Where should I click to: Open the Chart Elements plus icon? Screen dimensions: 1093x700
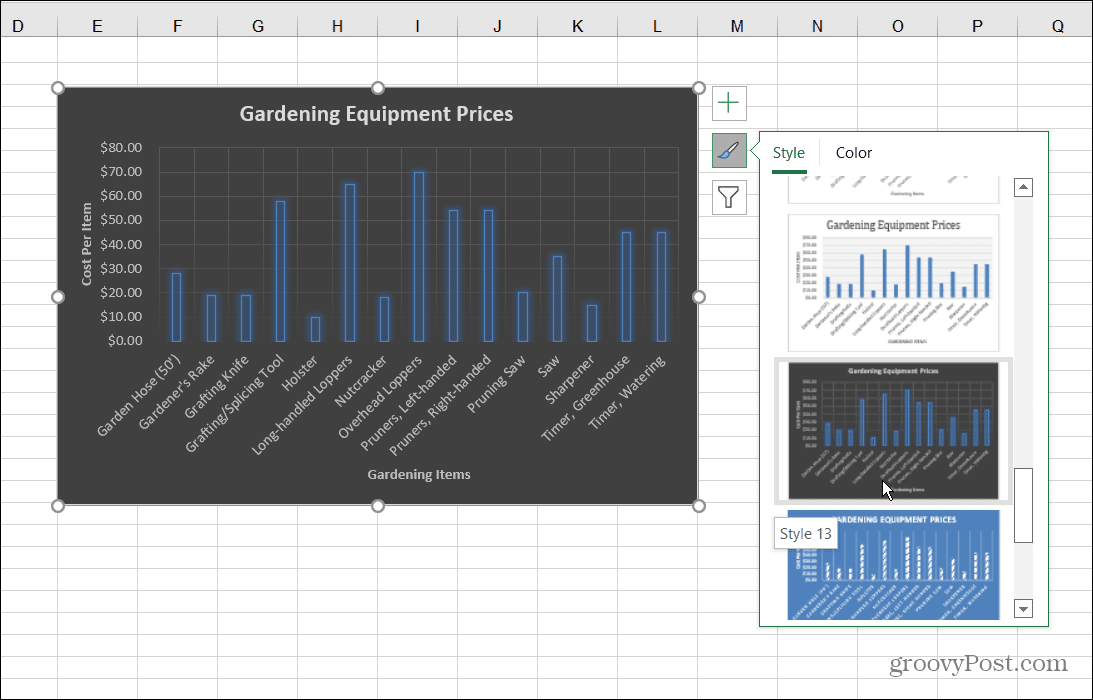728,102
